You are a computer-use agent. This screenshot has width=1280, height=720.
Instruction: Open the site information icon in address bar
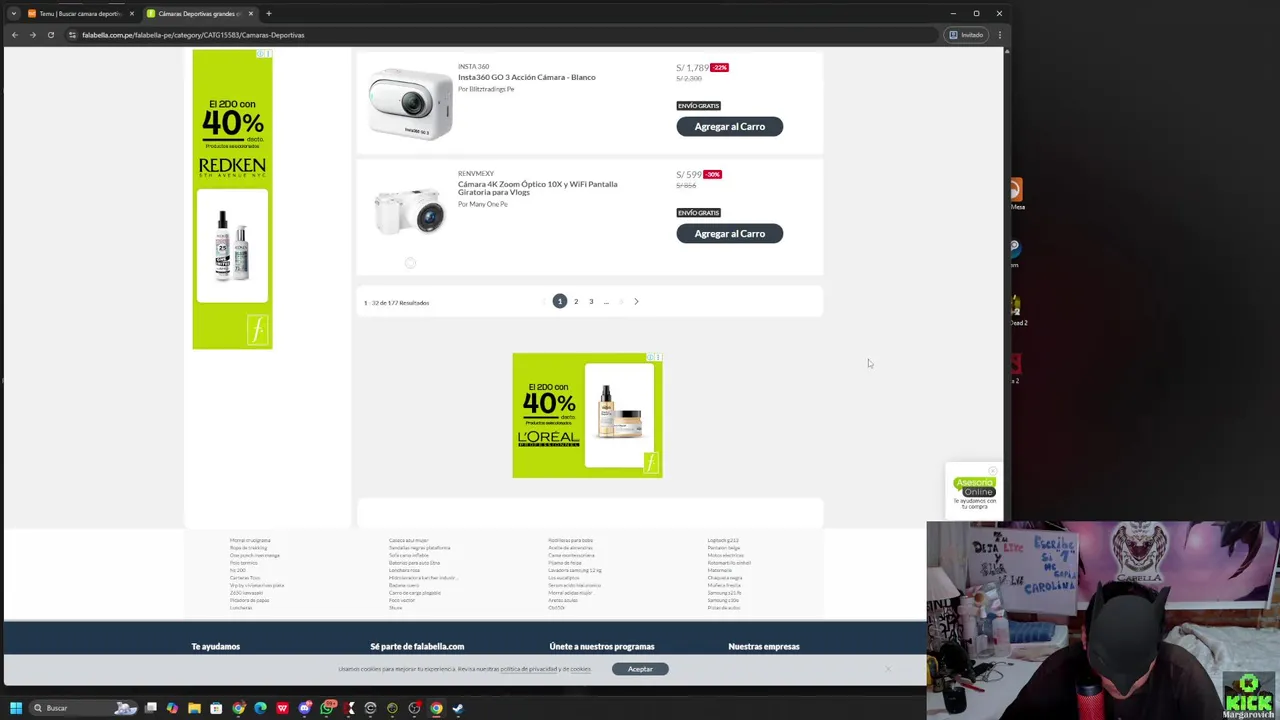[72, 35]
